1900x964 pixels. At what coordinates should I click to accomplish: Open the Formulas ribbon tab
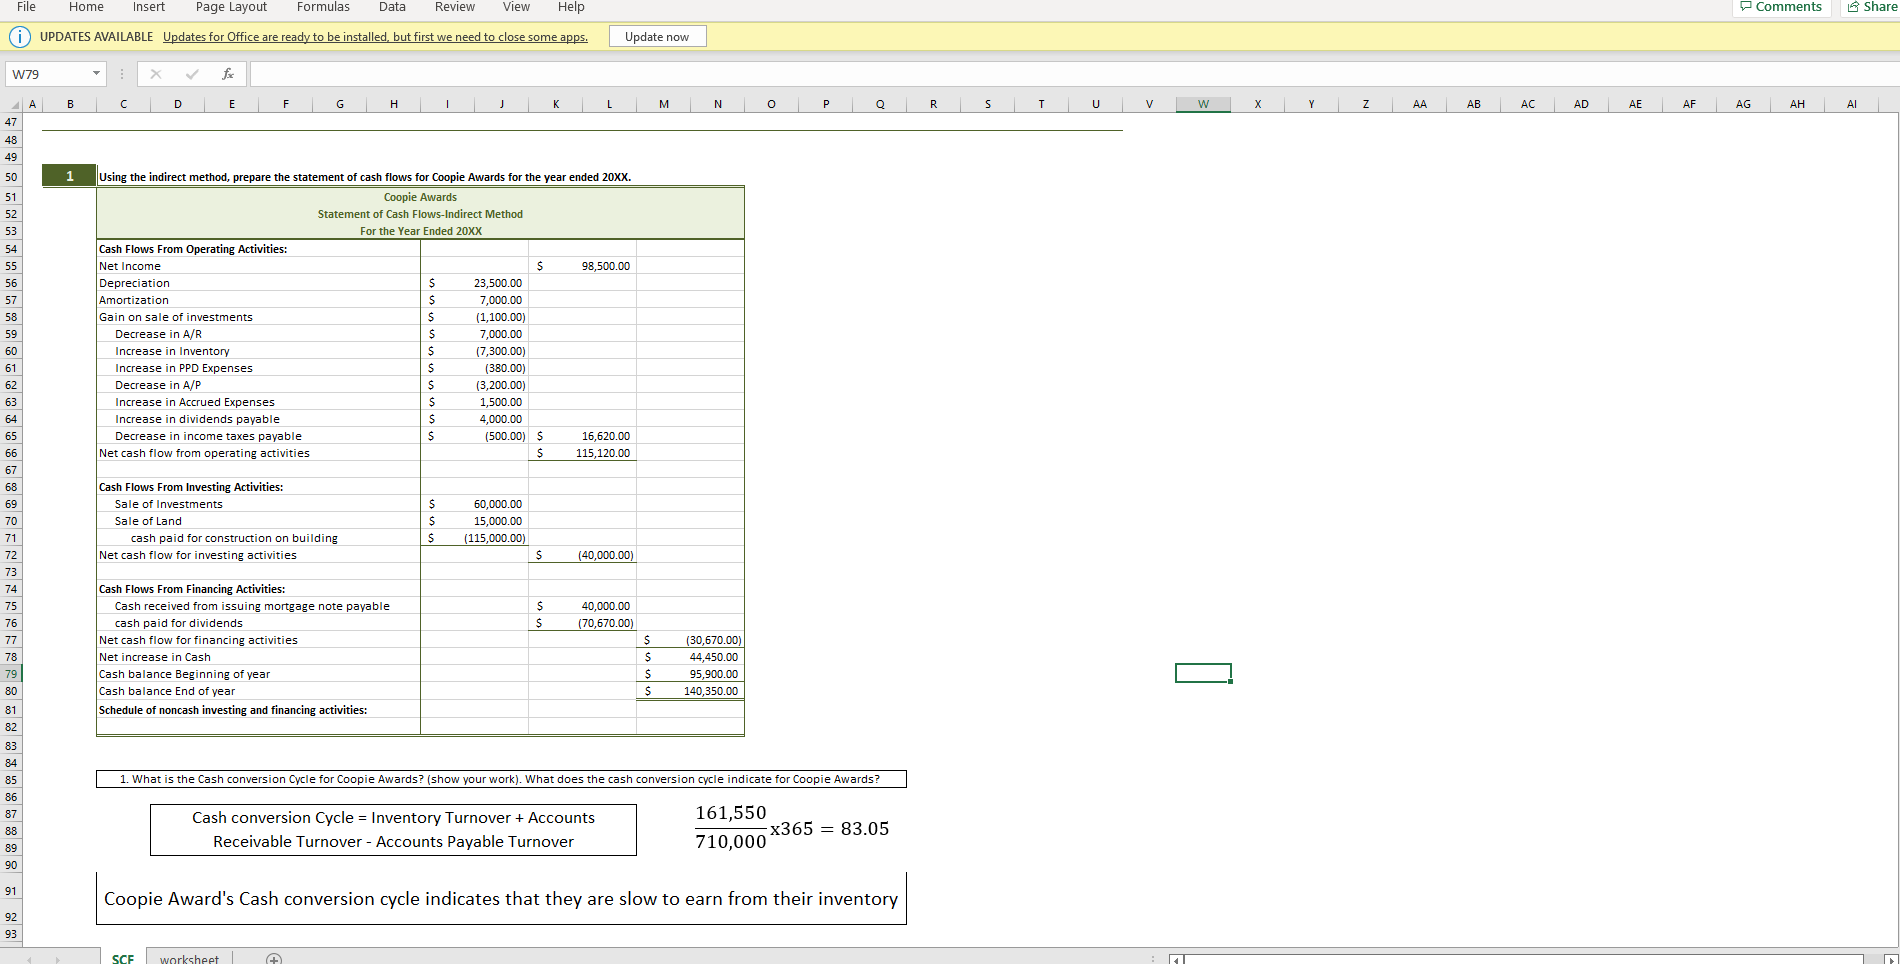(x=323, y=7)
